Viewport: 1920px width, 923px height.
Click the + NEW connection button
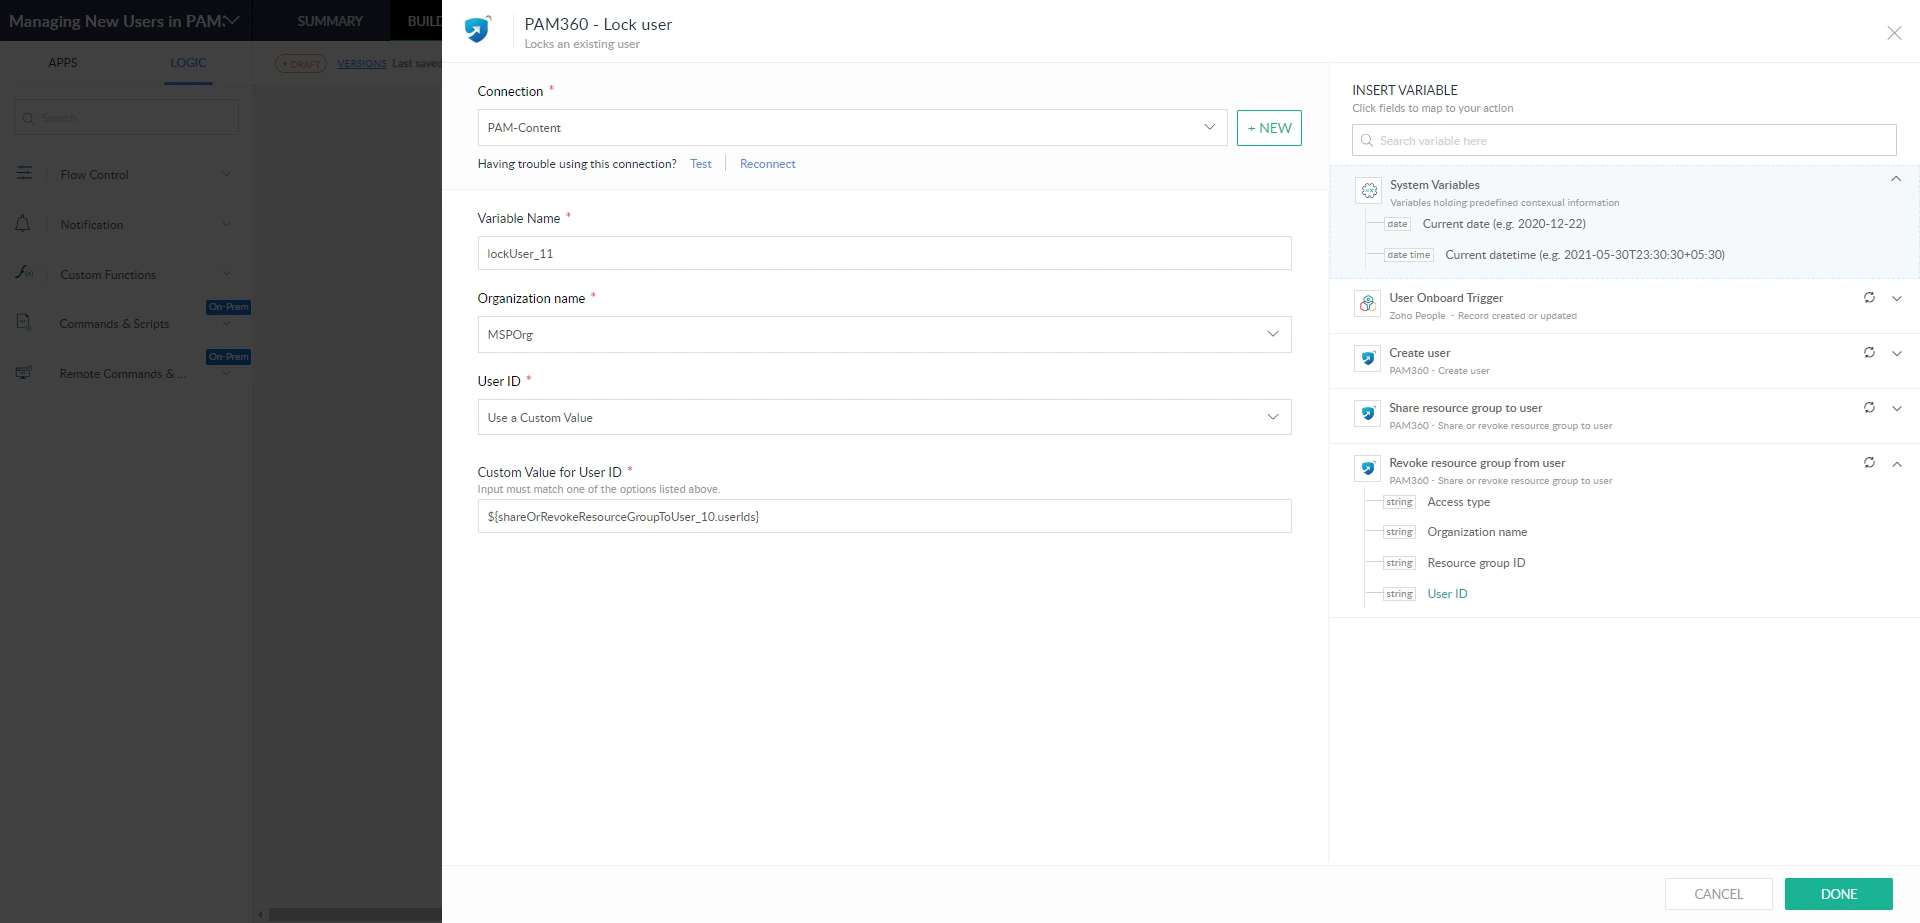pos(1269,128)
